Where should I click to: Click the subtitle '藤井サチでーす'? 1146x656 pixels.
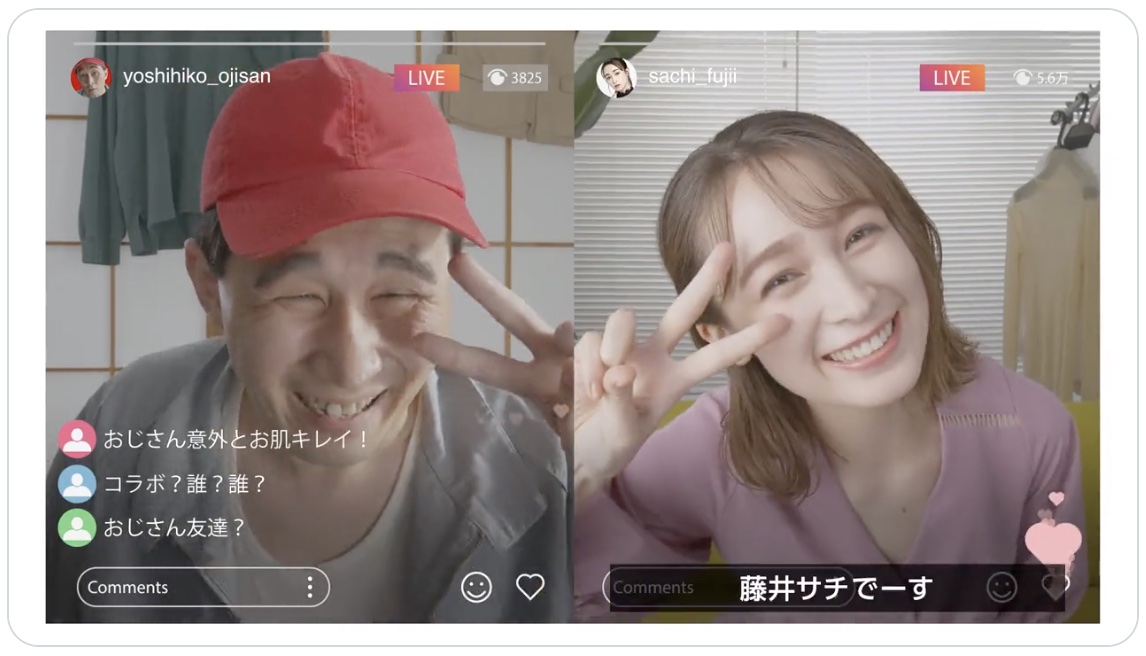836,588
